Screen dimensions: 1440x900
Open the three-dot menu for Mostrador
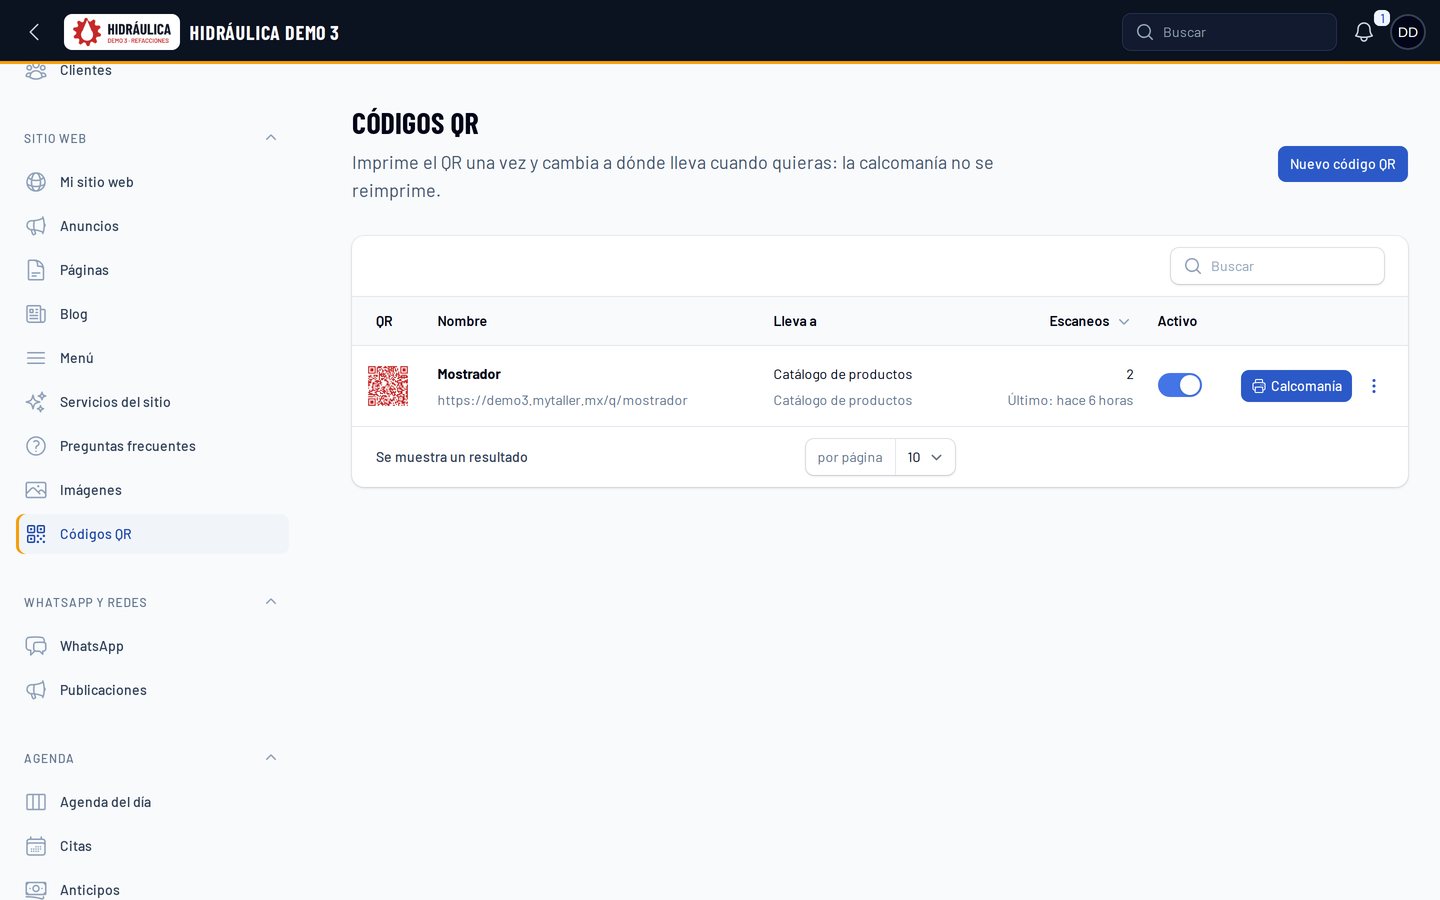pyautogui.click(x=1374, y=386)
